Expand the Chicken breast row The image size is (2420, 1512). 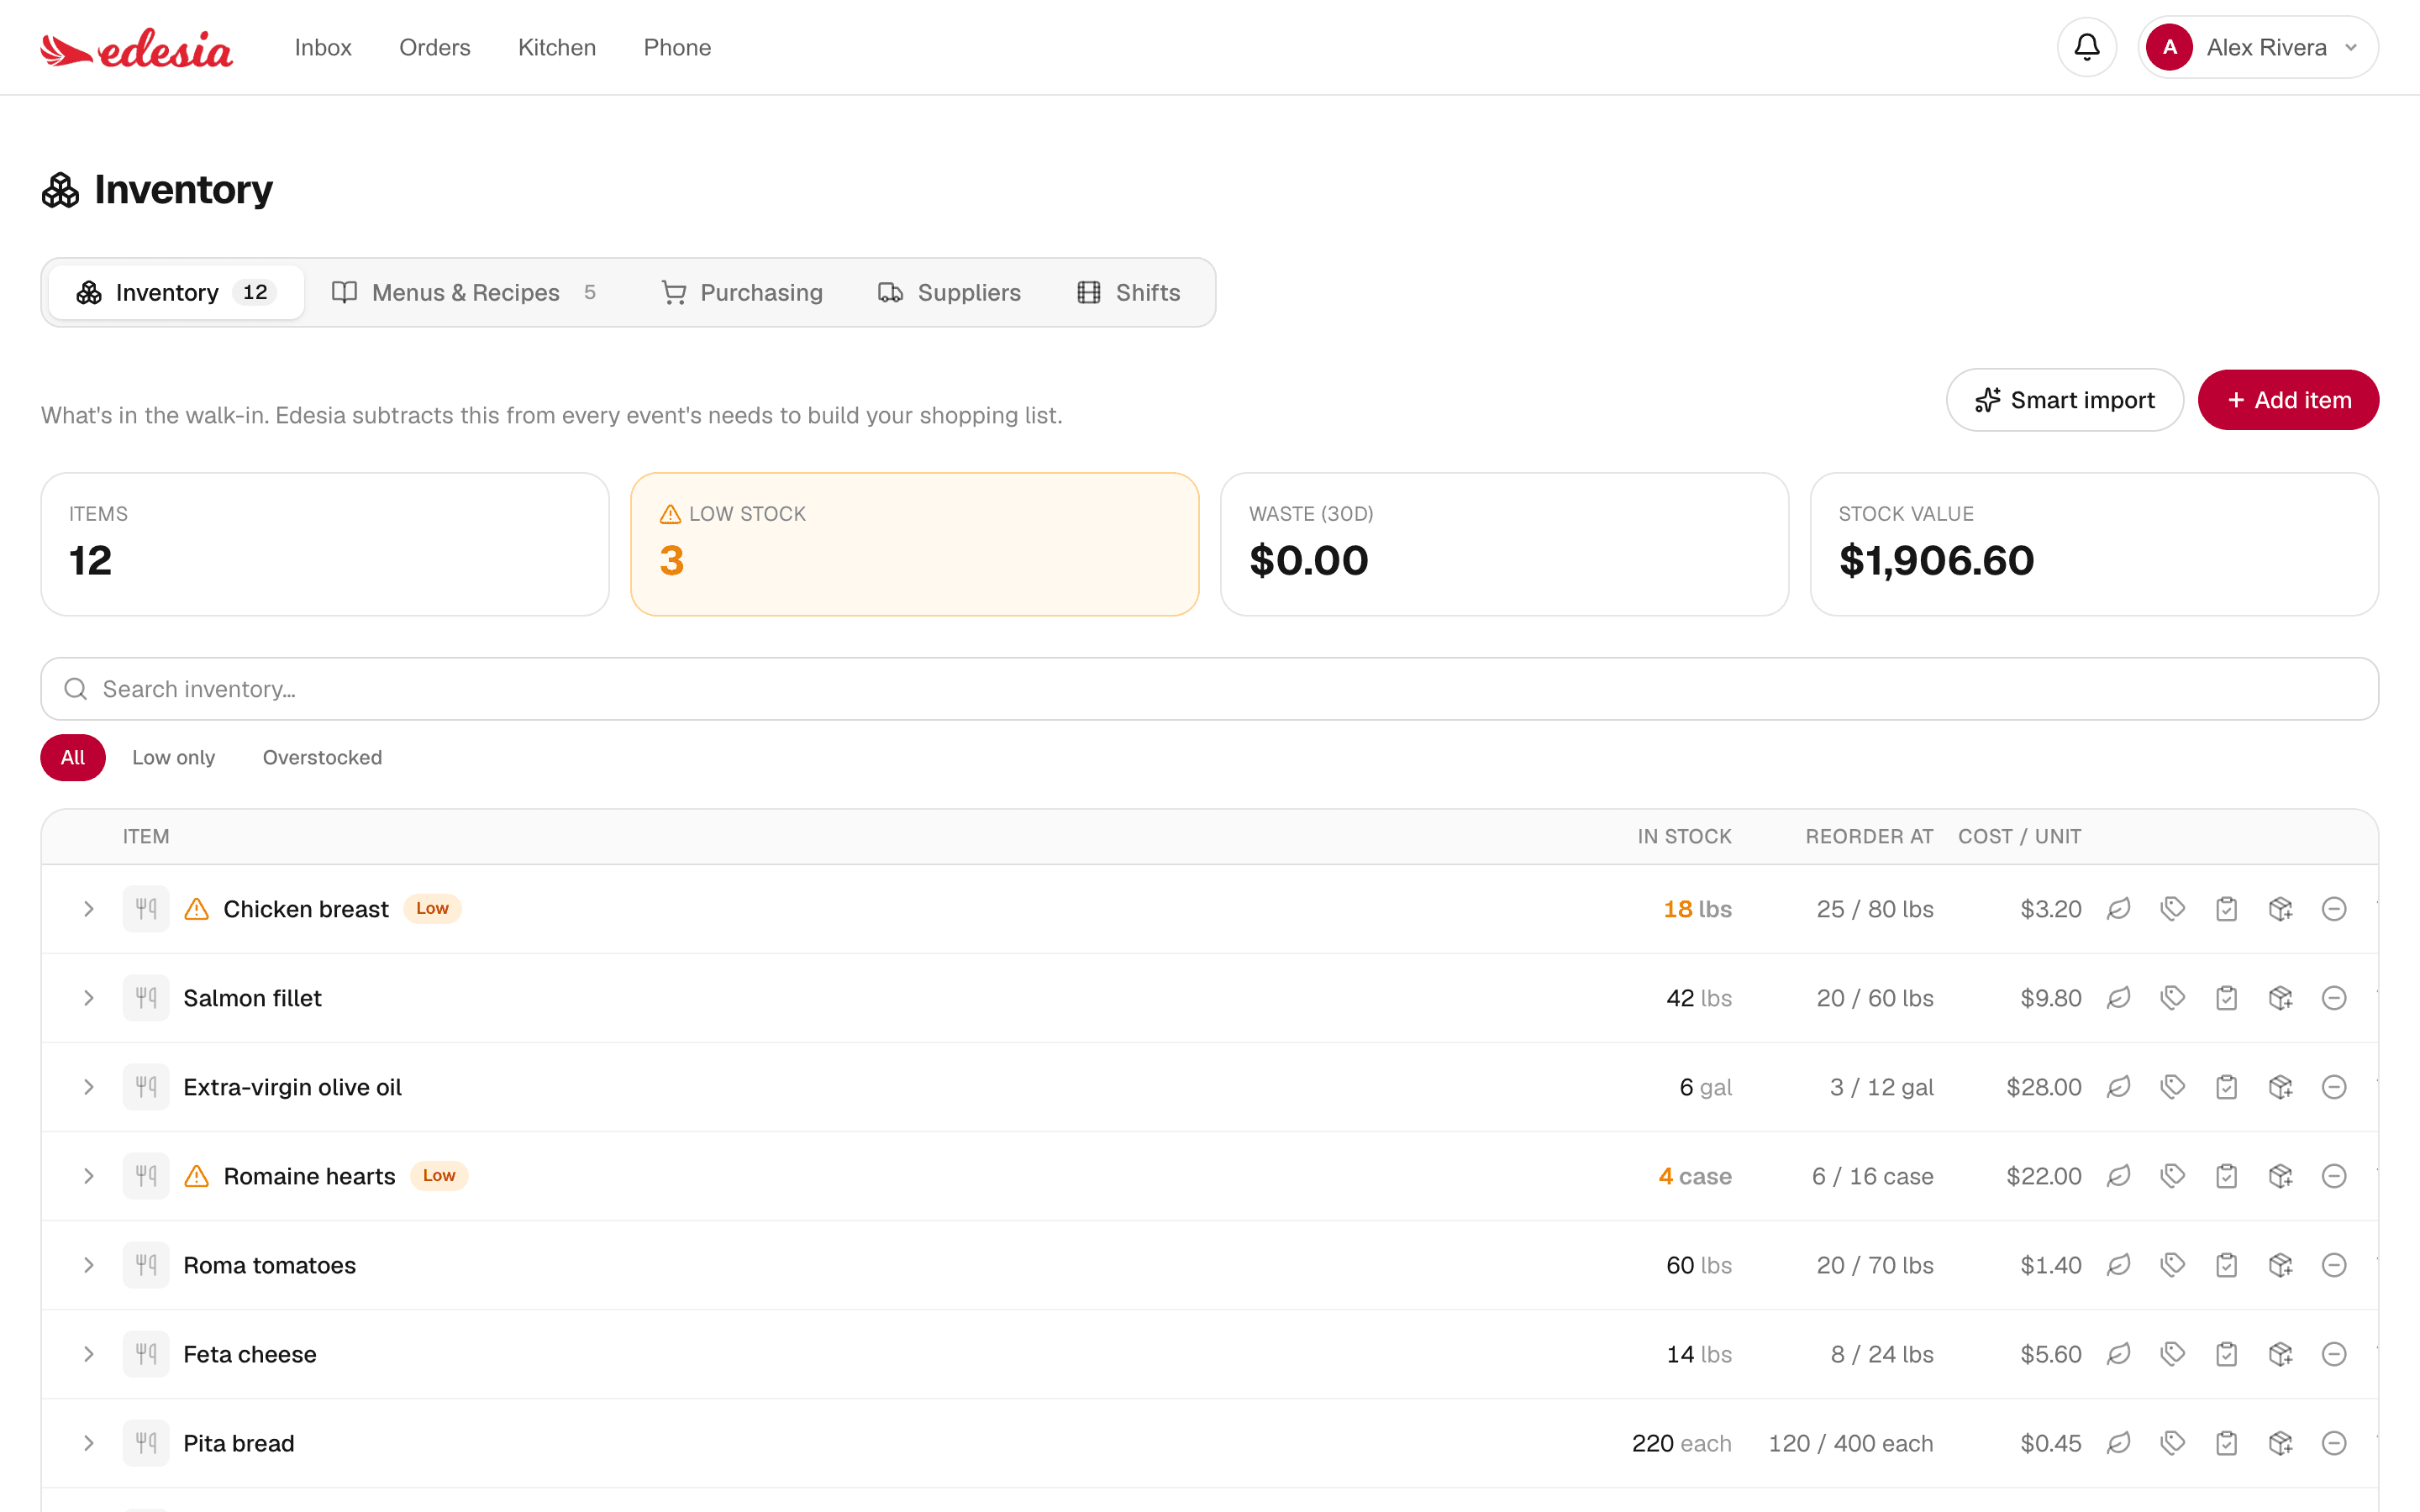(x=88, y=909)
